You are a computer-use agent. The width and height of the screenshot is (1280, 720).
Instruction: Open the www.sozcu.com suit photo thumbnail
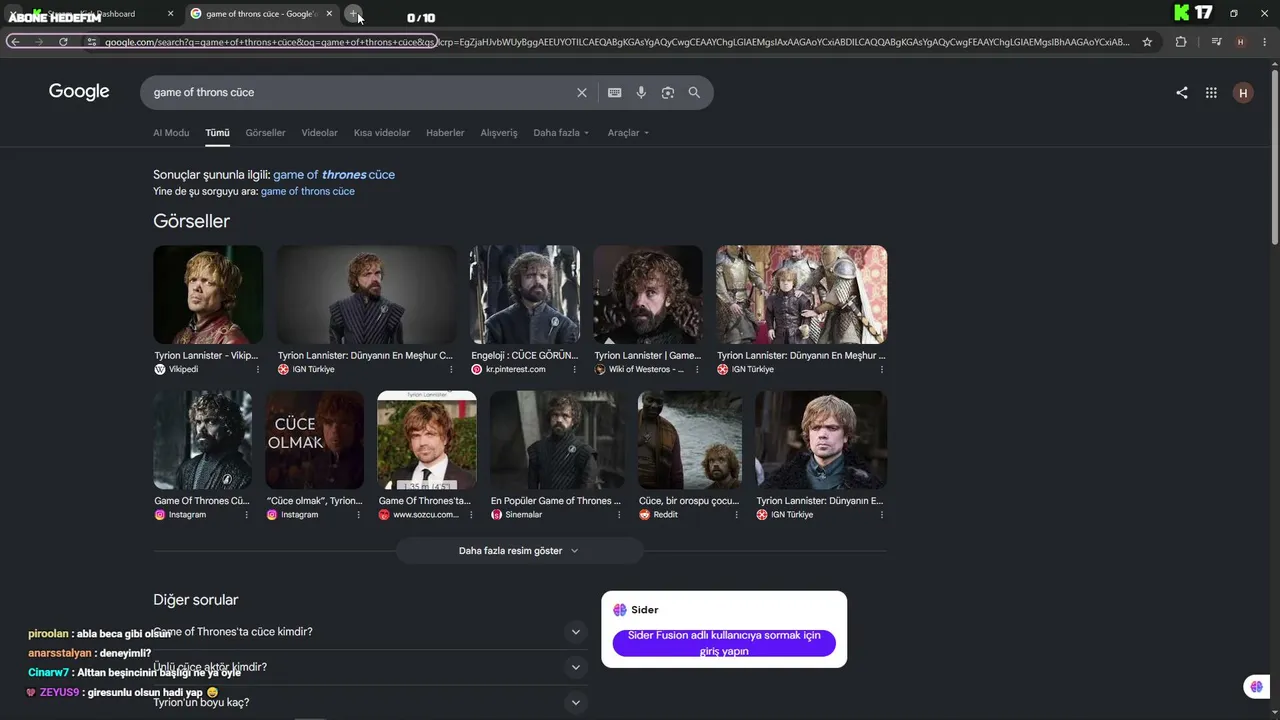(427, 440)
